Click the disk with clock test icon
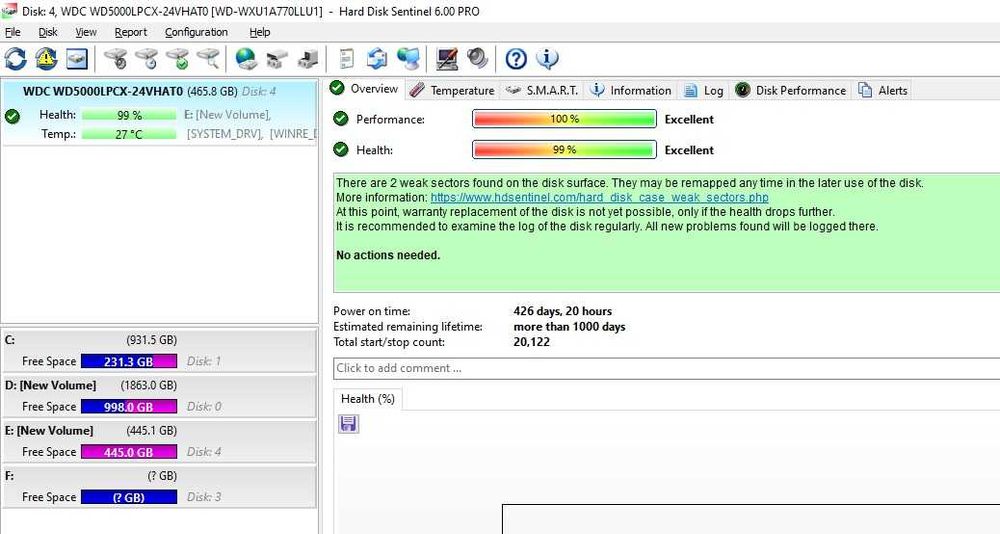This screenshot has width=1000, height=534. [x=146, y=59]
